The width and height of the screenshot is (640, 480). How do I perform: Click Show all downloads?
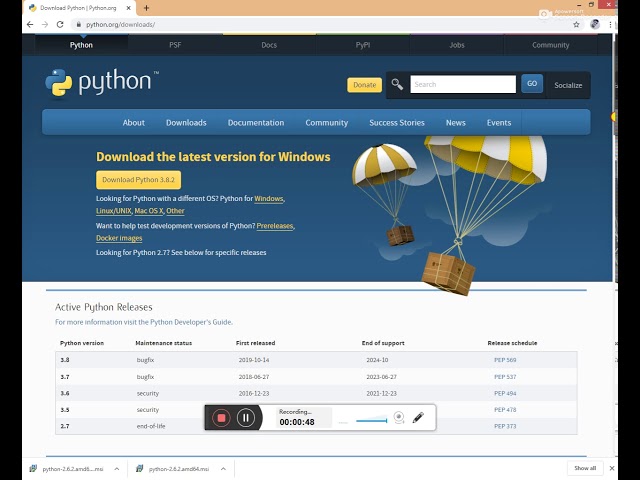click(585, 468)
